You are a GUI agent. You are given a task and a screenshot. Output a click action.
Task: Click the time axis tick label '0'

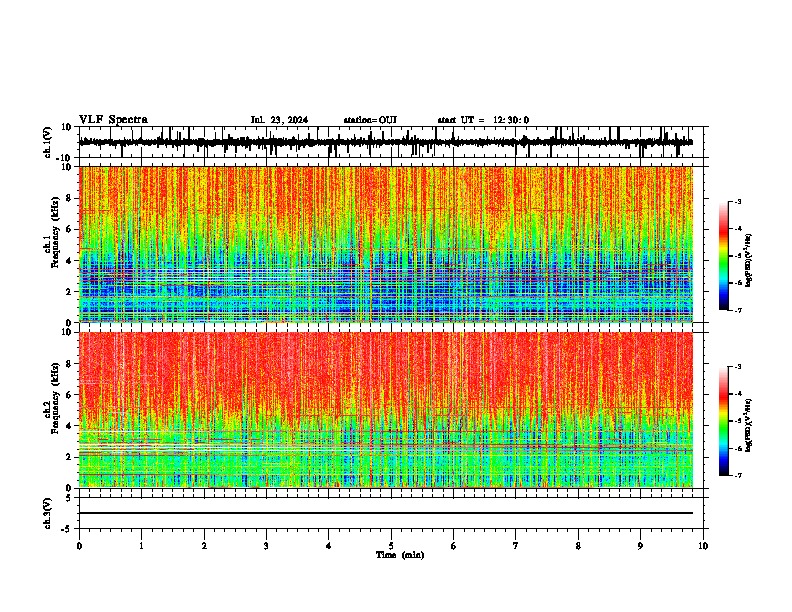[79, 546]
